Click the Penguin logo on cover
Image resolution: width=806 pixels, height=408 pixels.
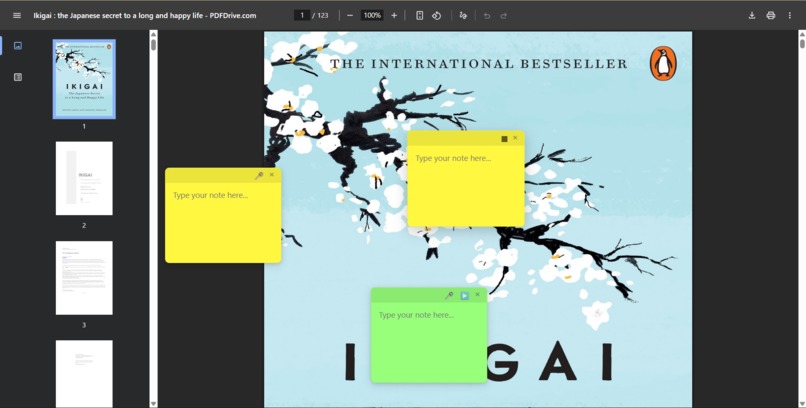click(x=663, y=64)
